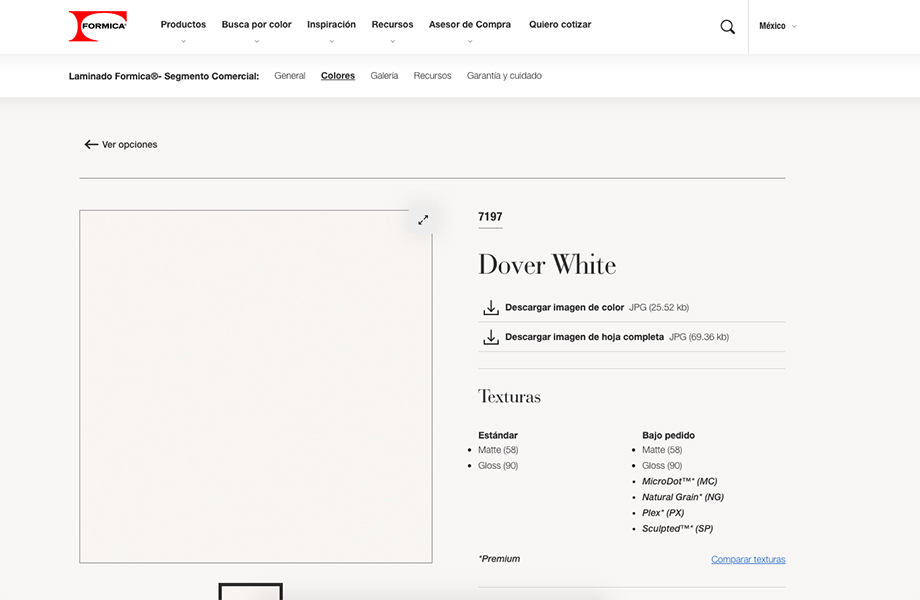
Task: Open the México country dropdown
Action: coord(777,26)
